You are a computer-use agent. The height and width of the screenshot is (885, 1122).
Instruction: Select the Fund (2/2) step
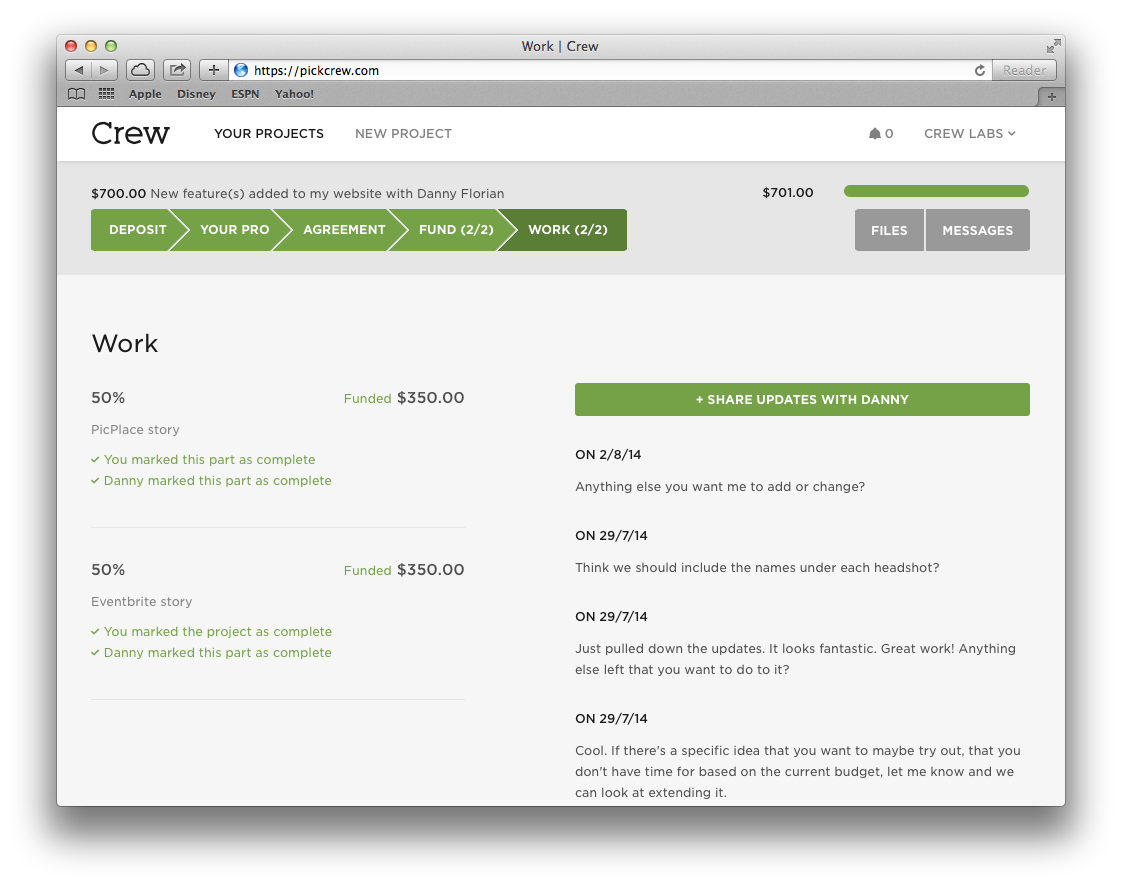coord(456,230)
